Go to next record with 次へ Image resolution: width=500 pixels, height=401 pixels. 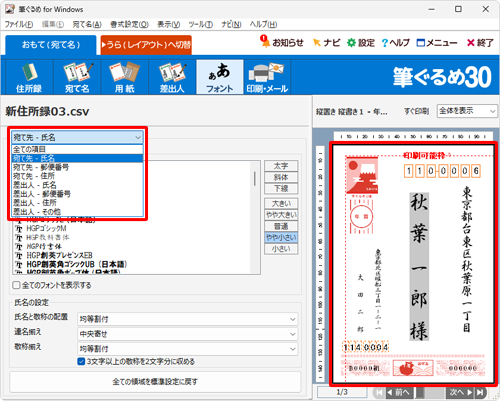click(461, 392)
